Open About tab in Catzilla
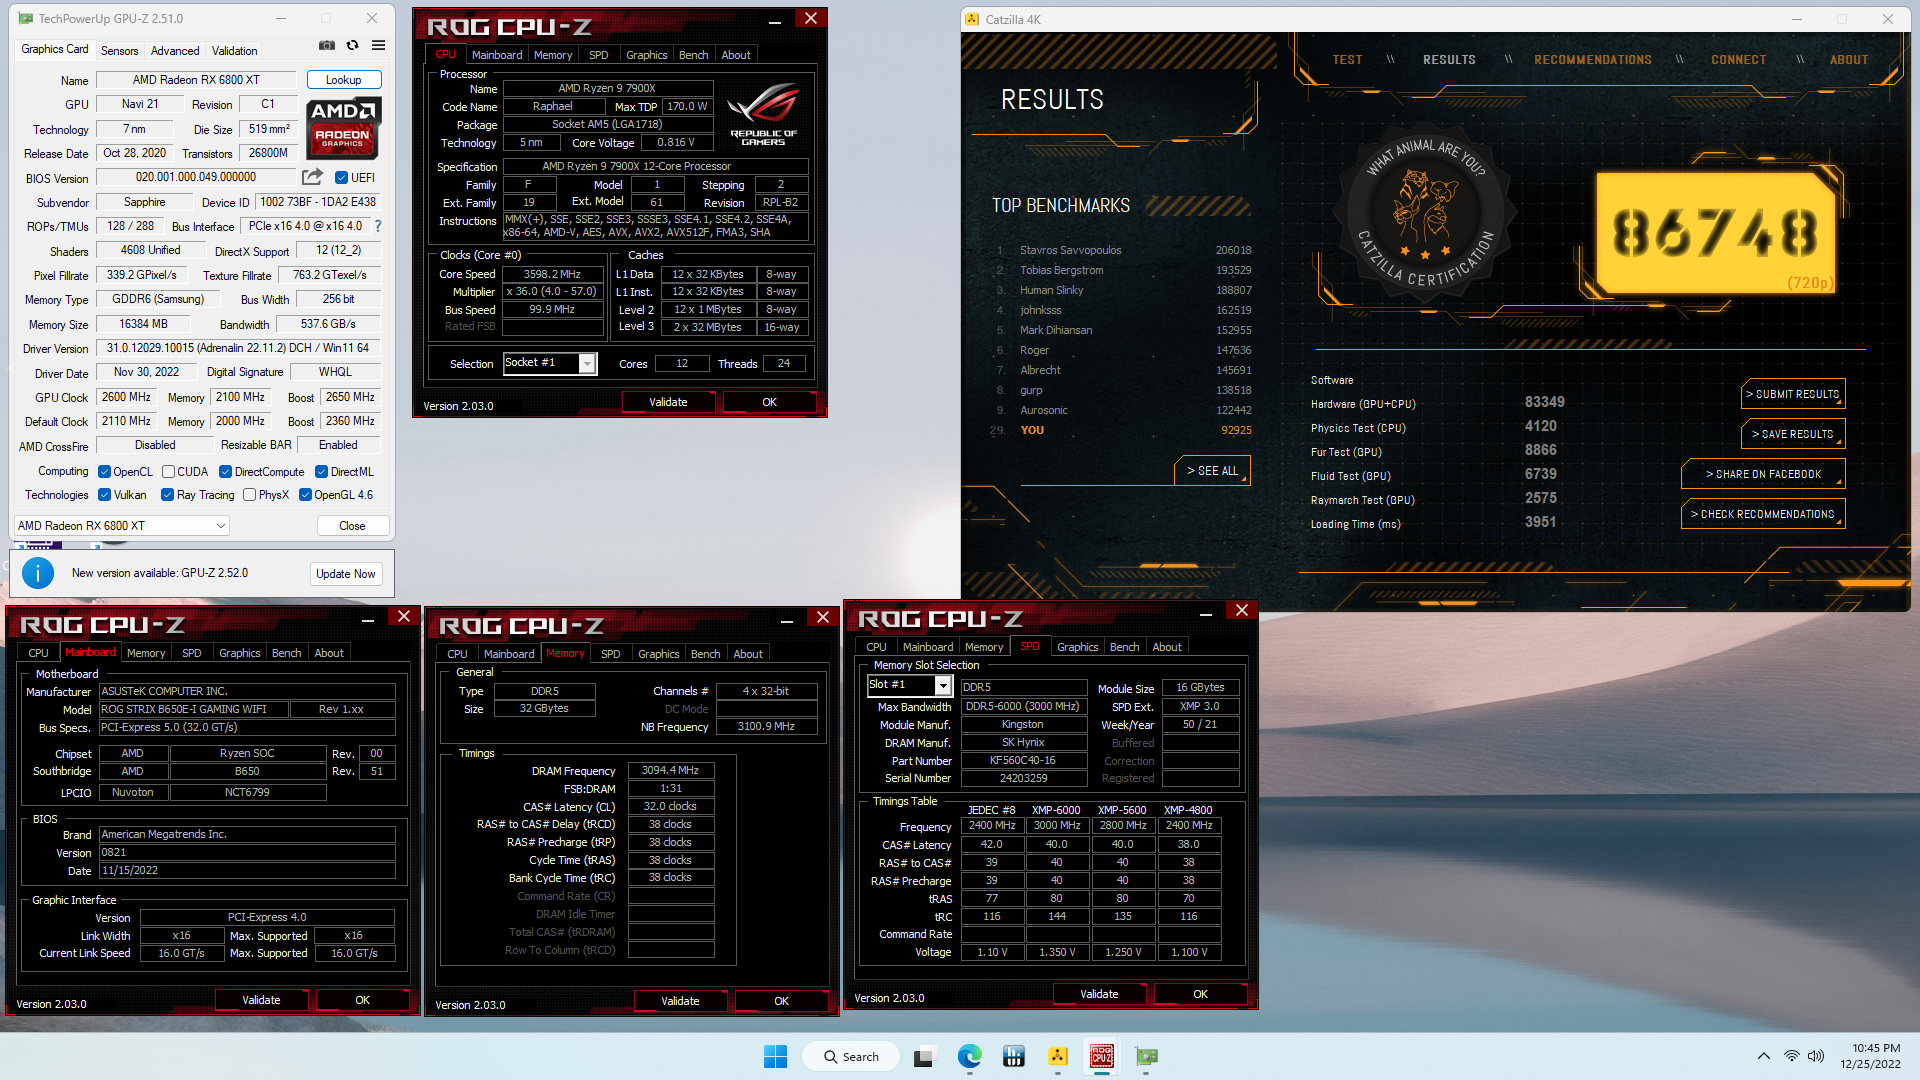This screenshot has width=1920, height=1080. click(1849, 60)
